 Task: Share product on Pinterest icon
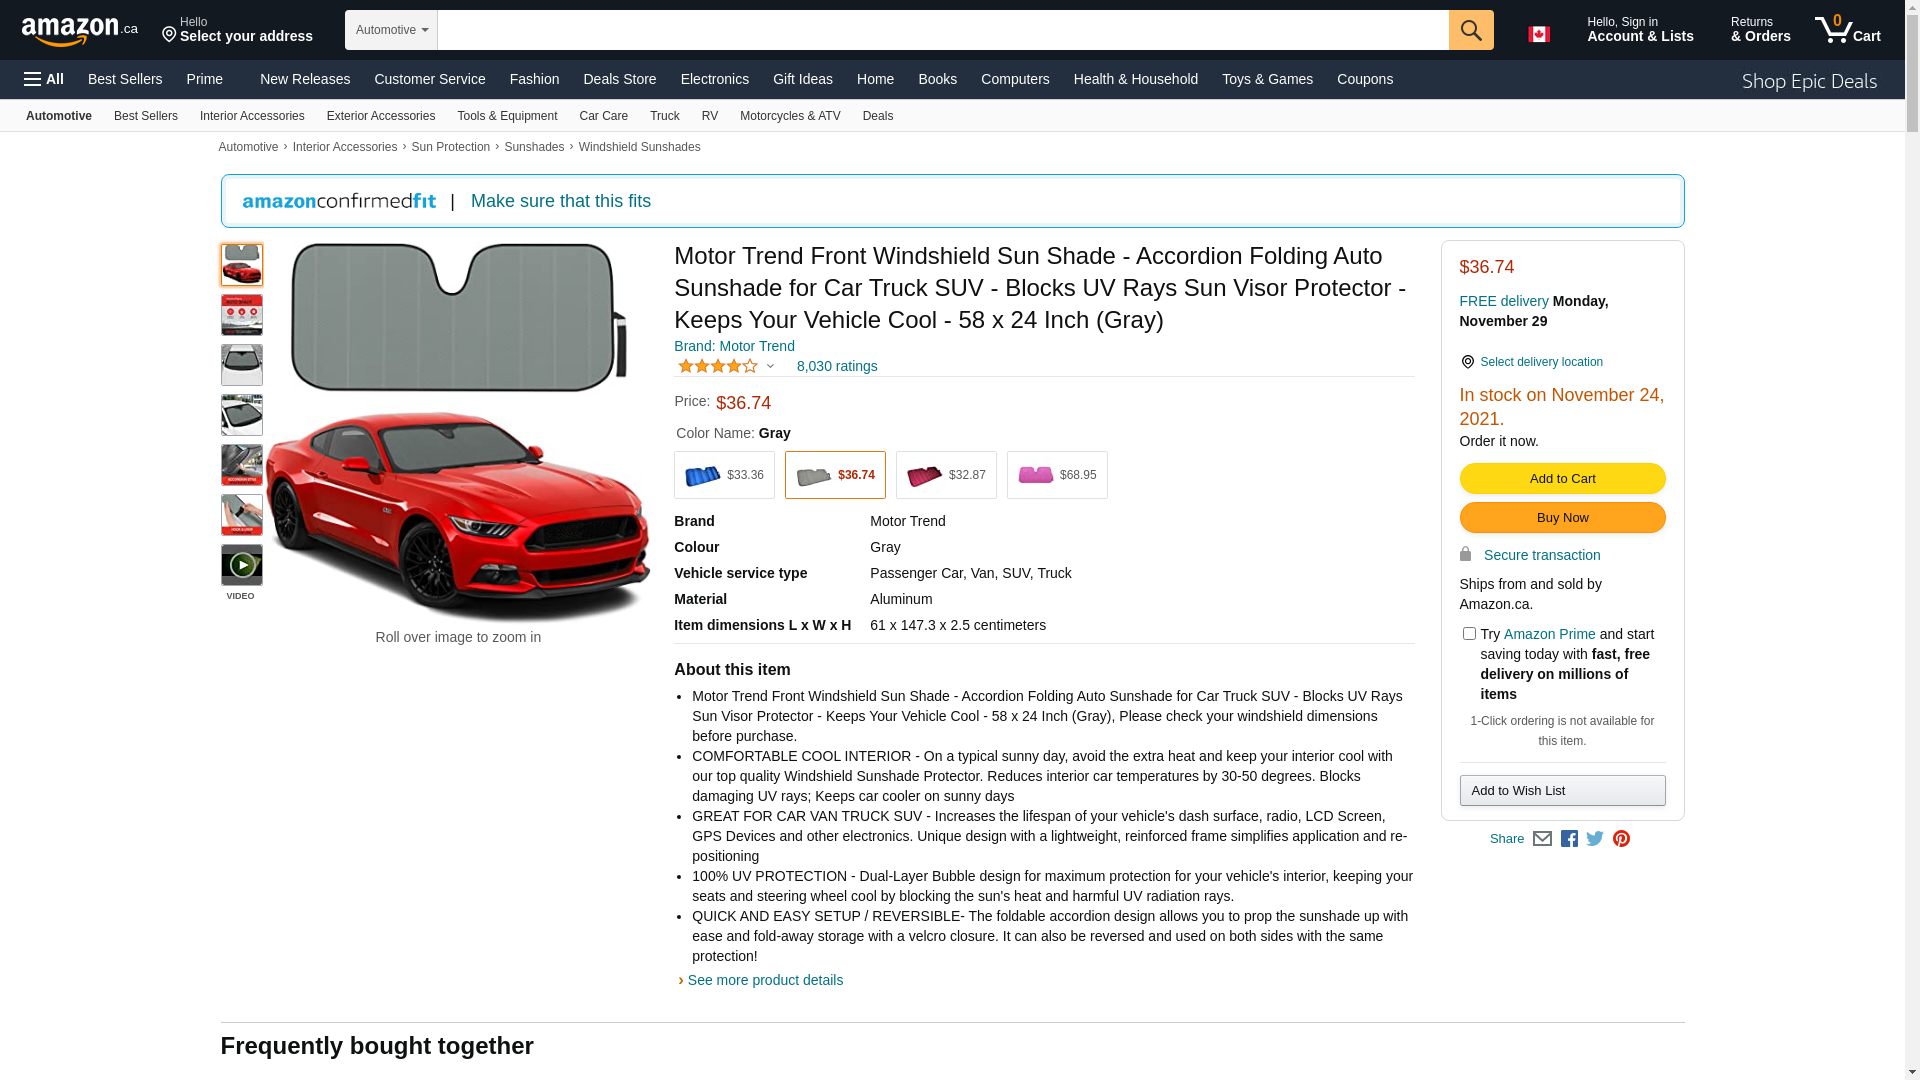tap(1621, 839)
